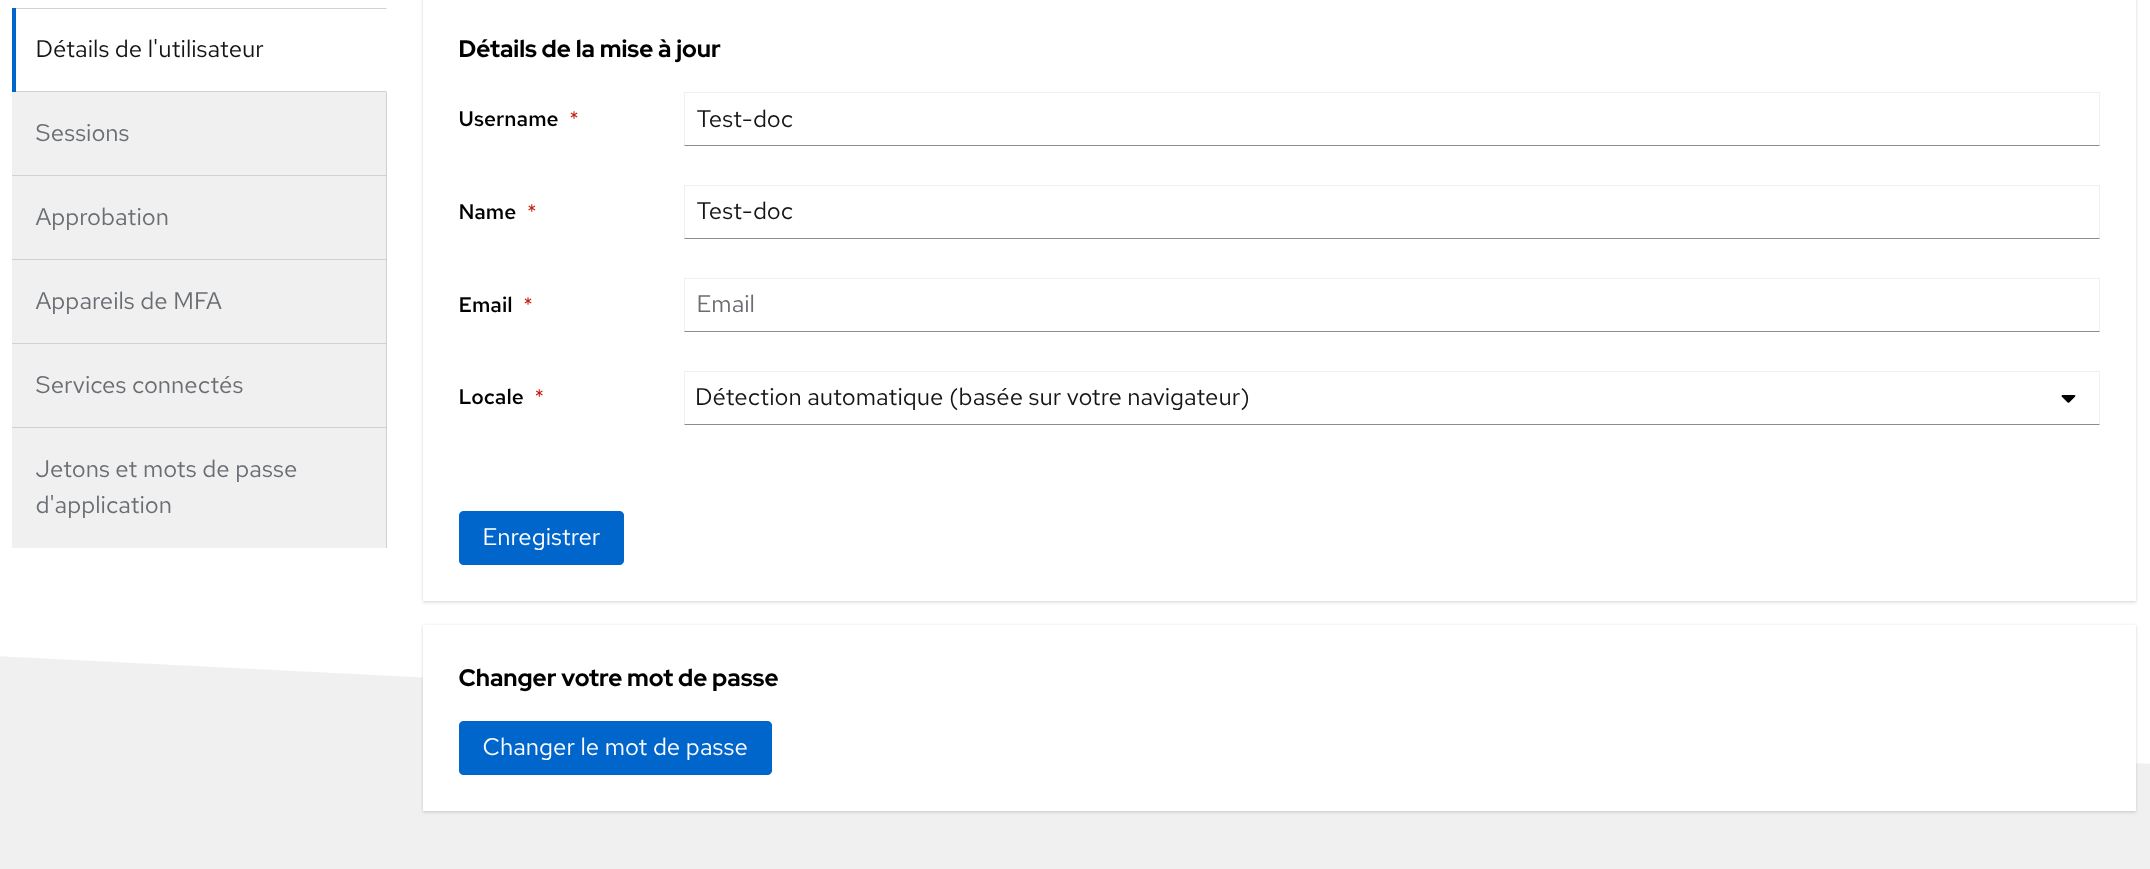Open Jetons et mots de passe d'application
Image resolution: width=2150 pixels, height=869 pixels.
166,487
